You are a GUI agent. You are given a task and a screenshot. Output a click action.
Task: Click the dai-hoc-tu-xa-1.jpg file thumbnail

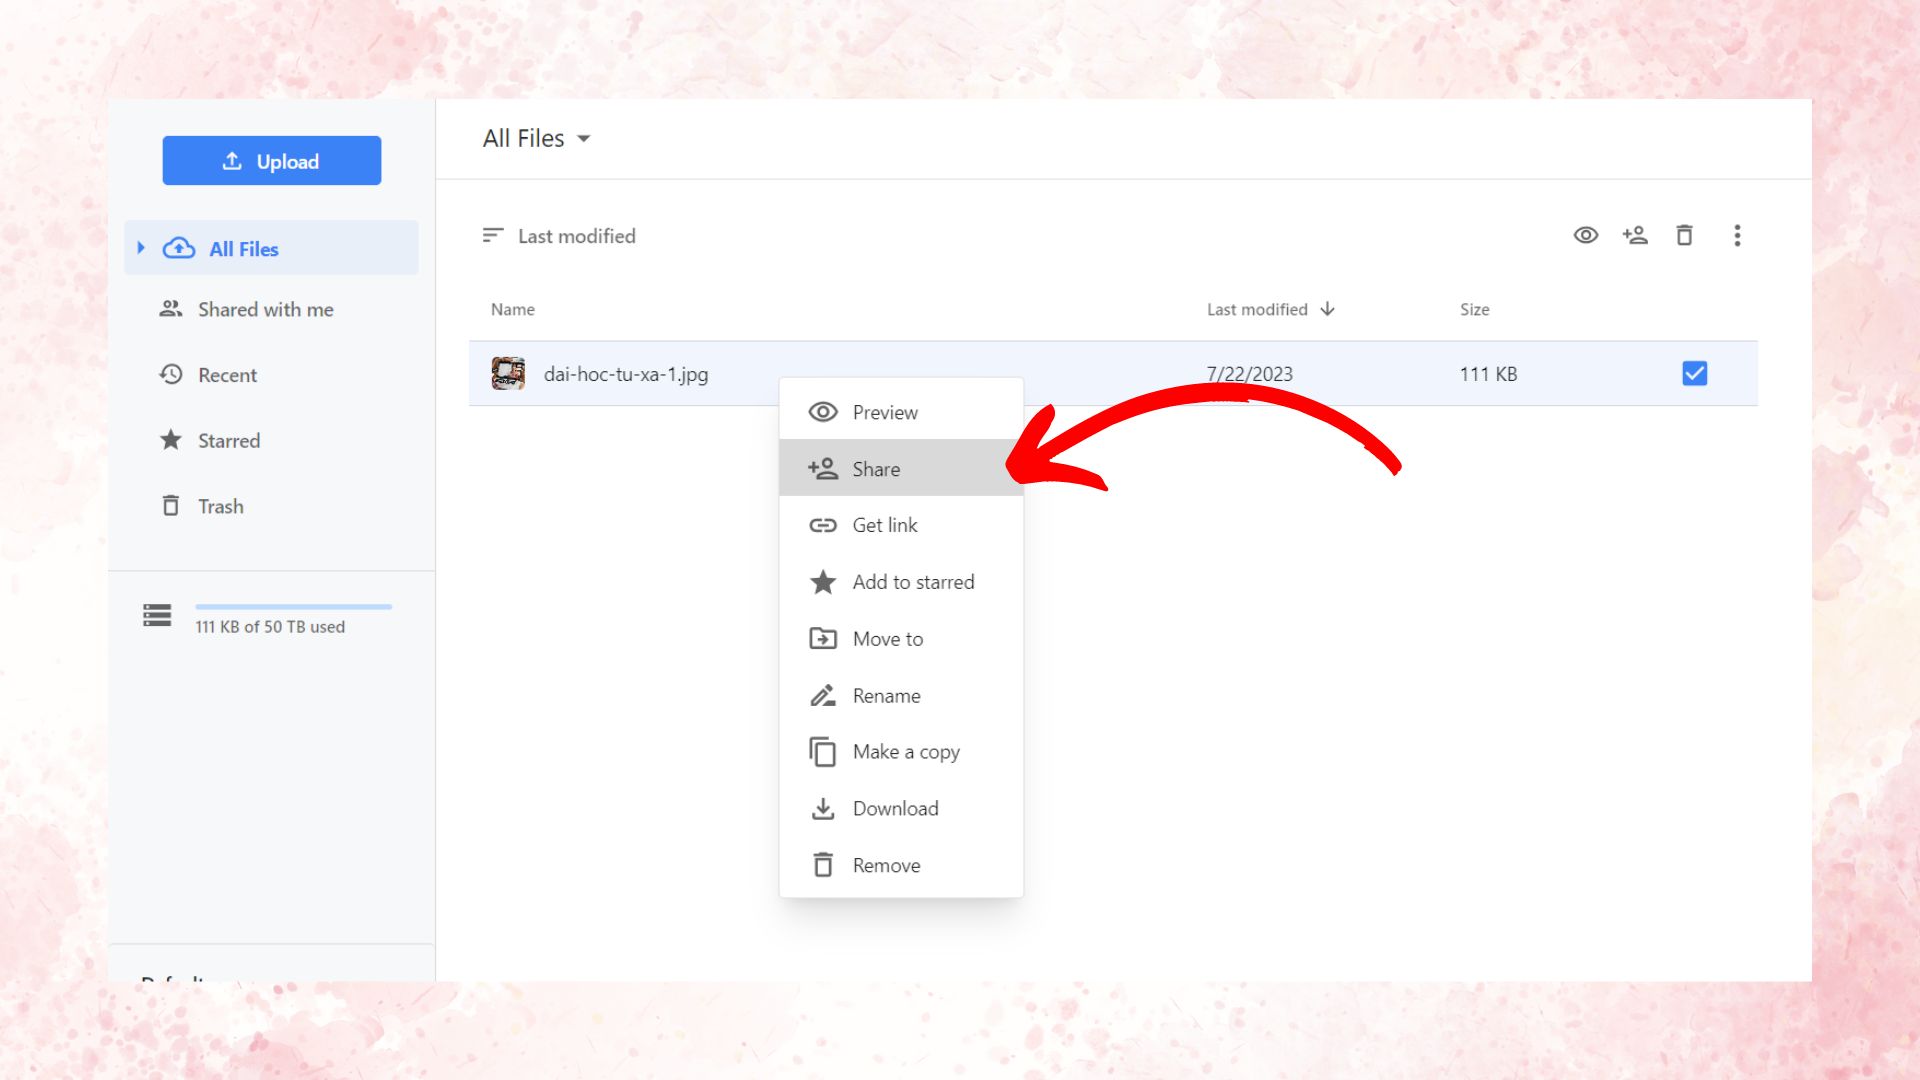[x=508, y=374]
